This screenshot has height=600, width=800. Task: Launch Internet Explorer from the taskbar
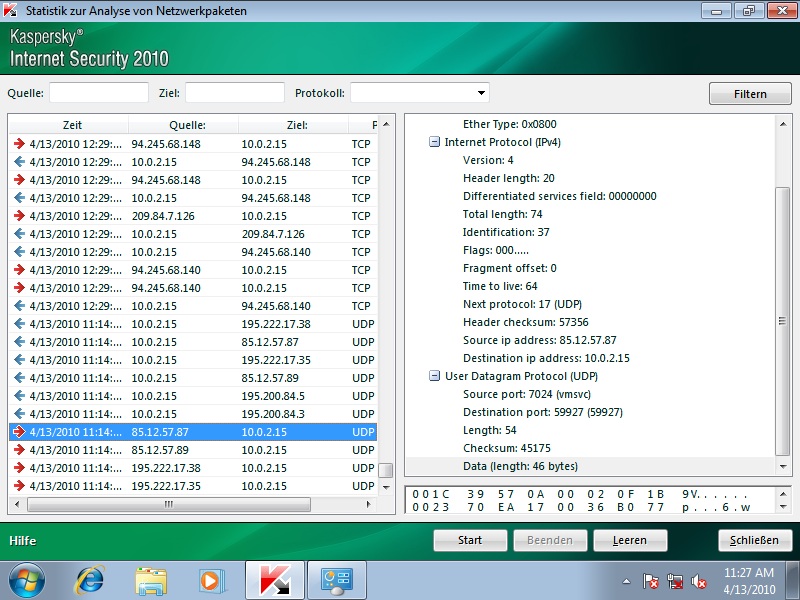90,581
